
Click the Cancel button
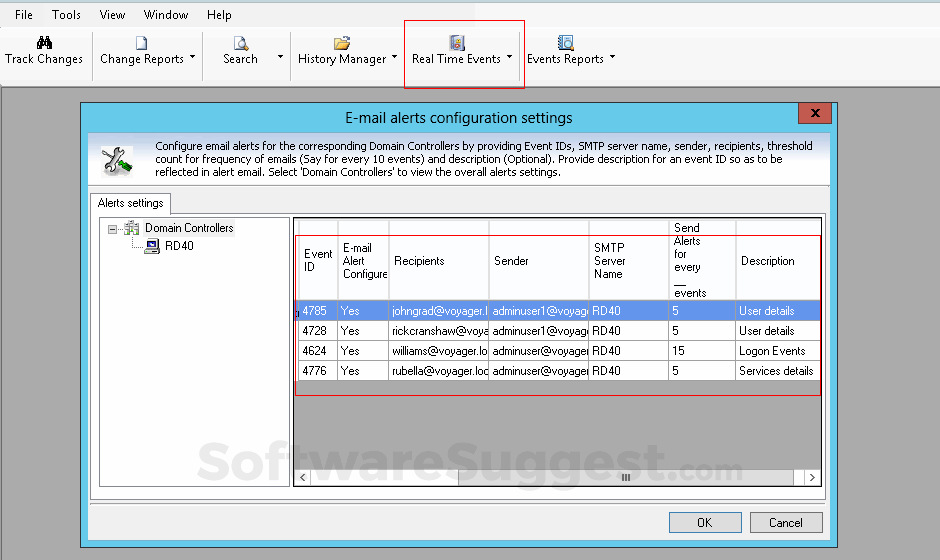pos(786,523)
